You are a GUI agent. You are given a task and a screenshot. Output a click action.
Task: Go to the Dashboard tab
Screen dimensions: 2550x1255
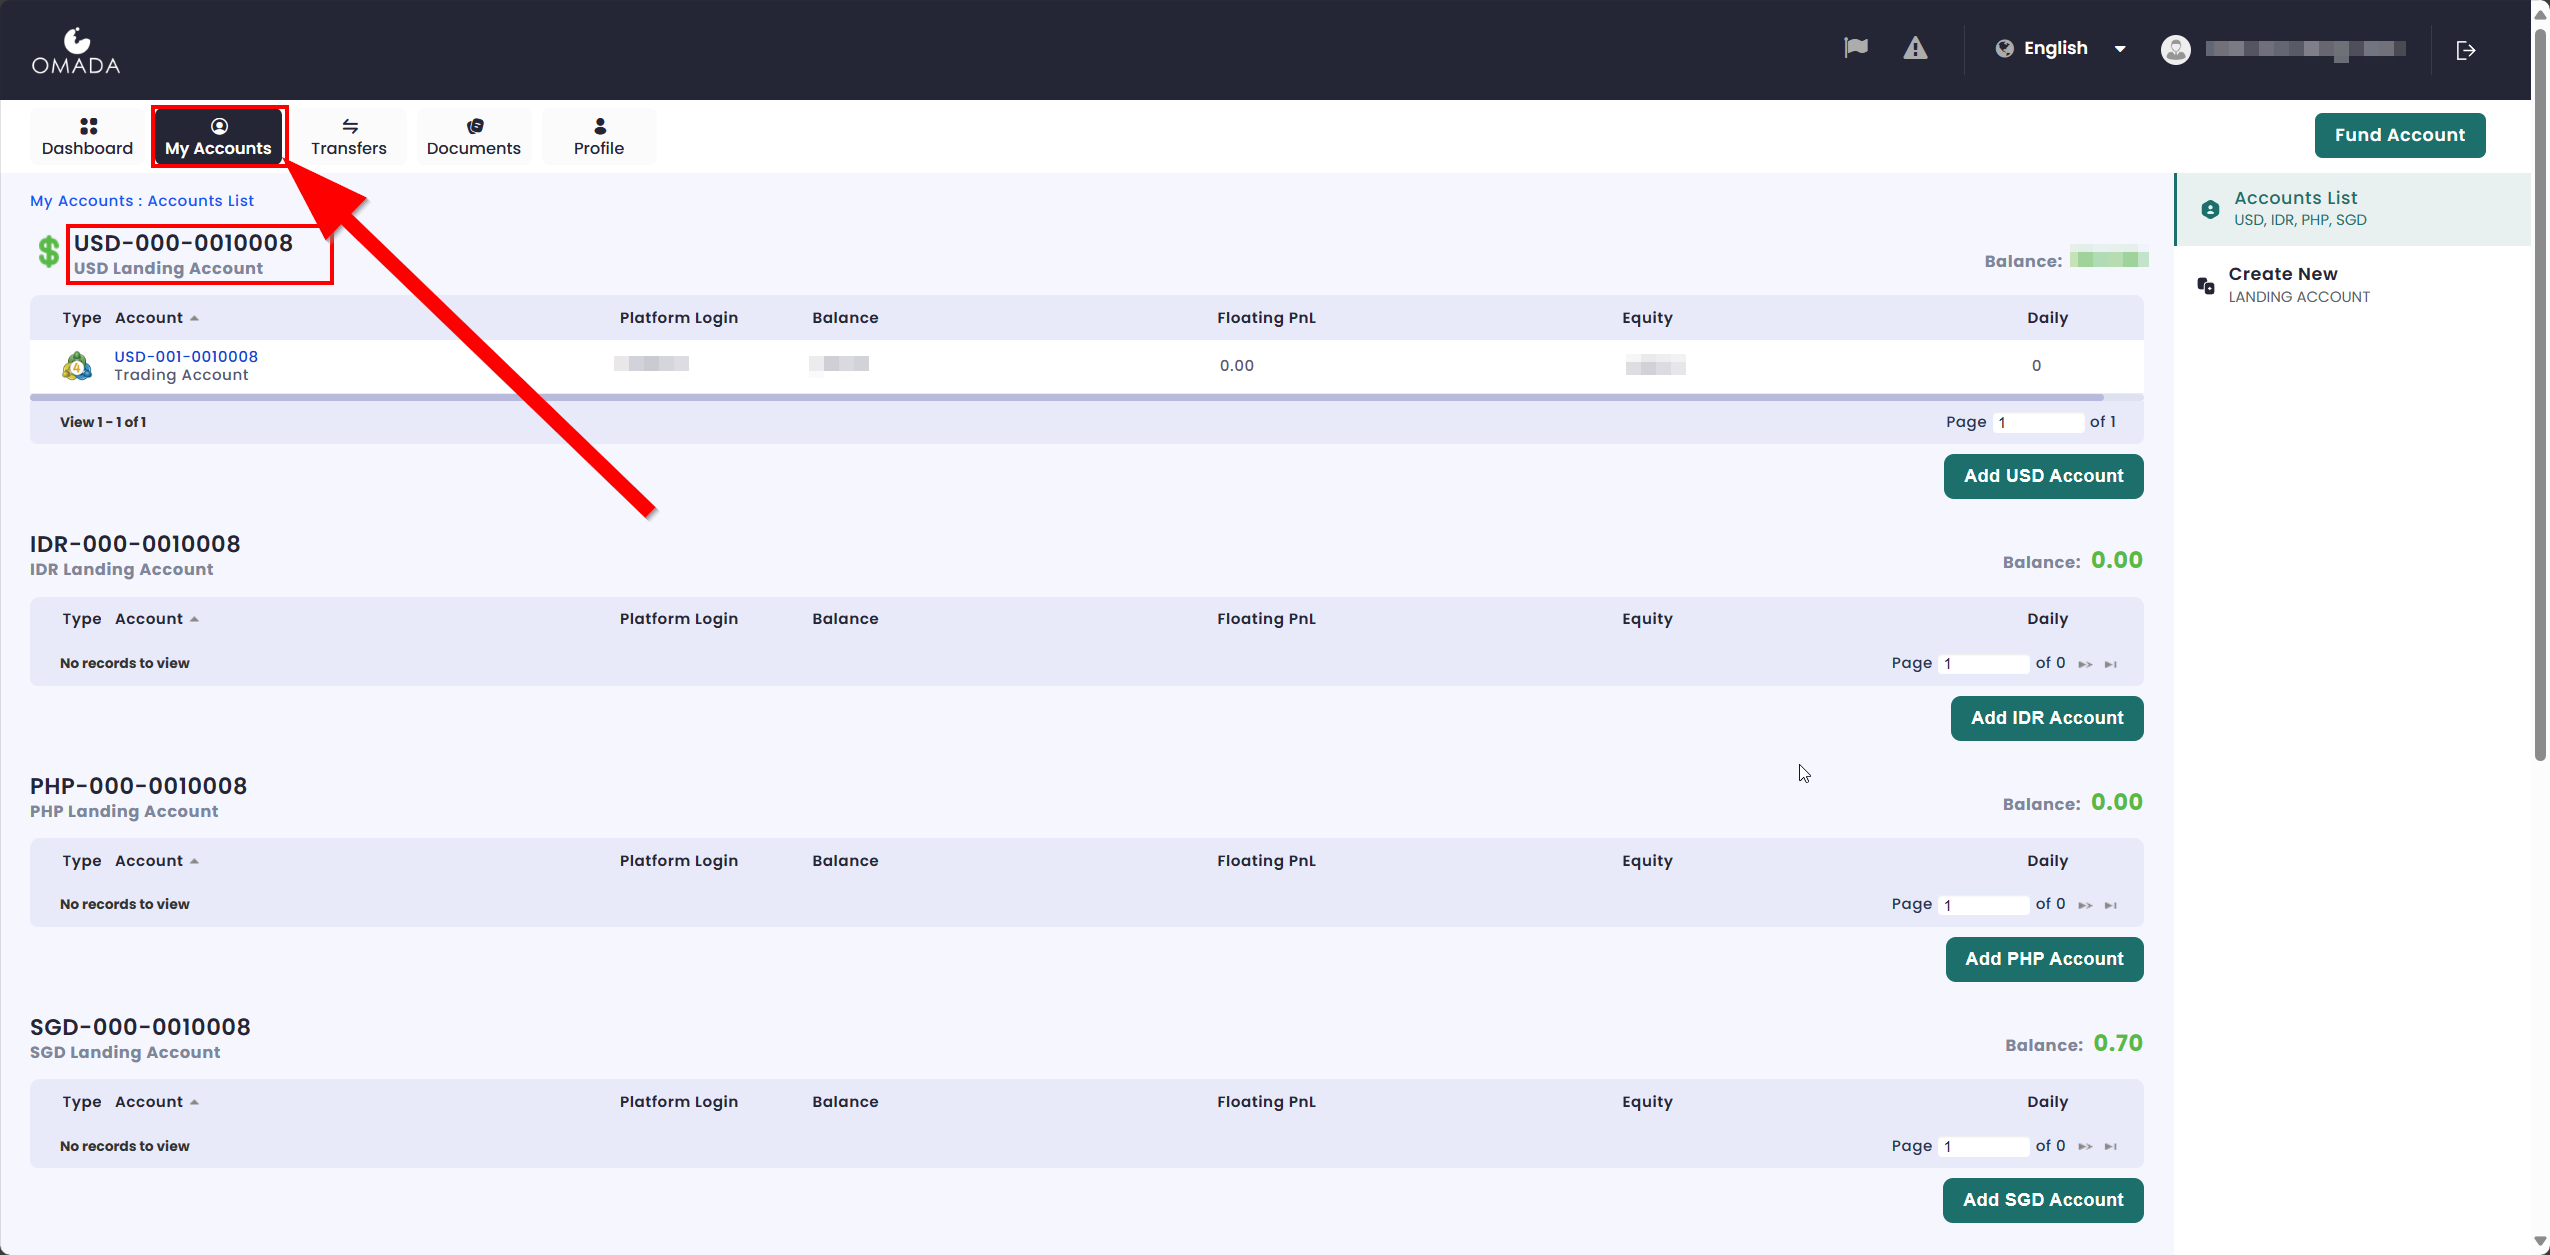(87, 137)
